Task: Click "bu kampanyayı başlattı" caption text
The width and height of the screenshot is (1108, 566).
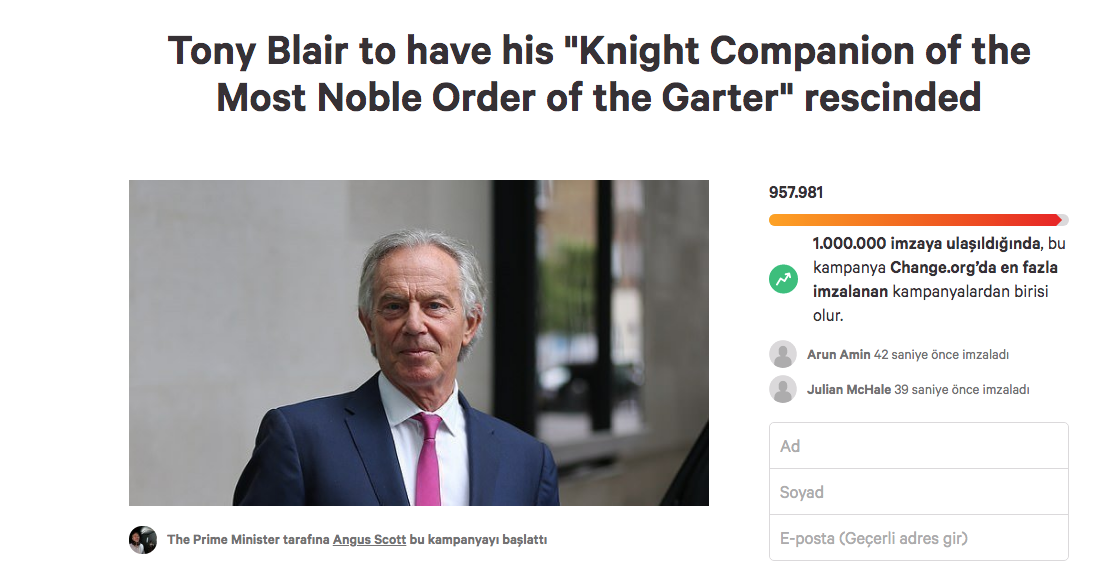Action: 478,539
